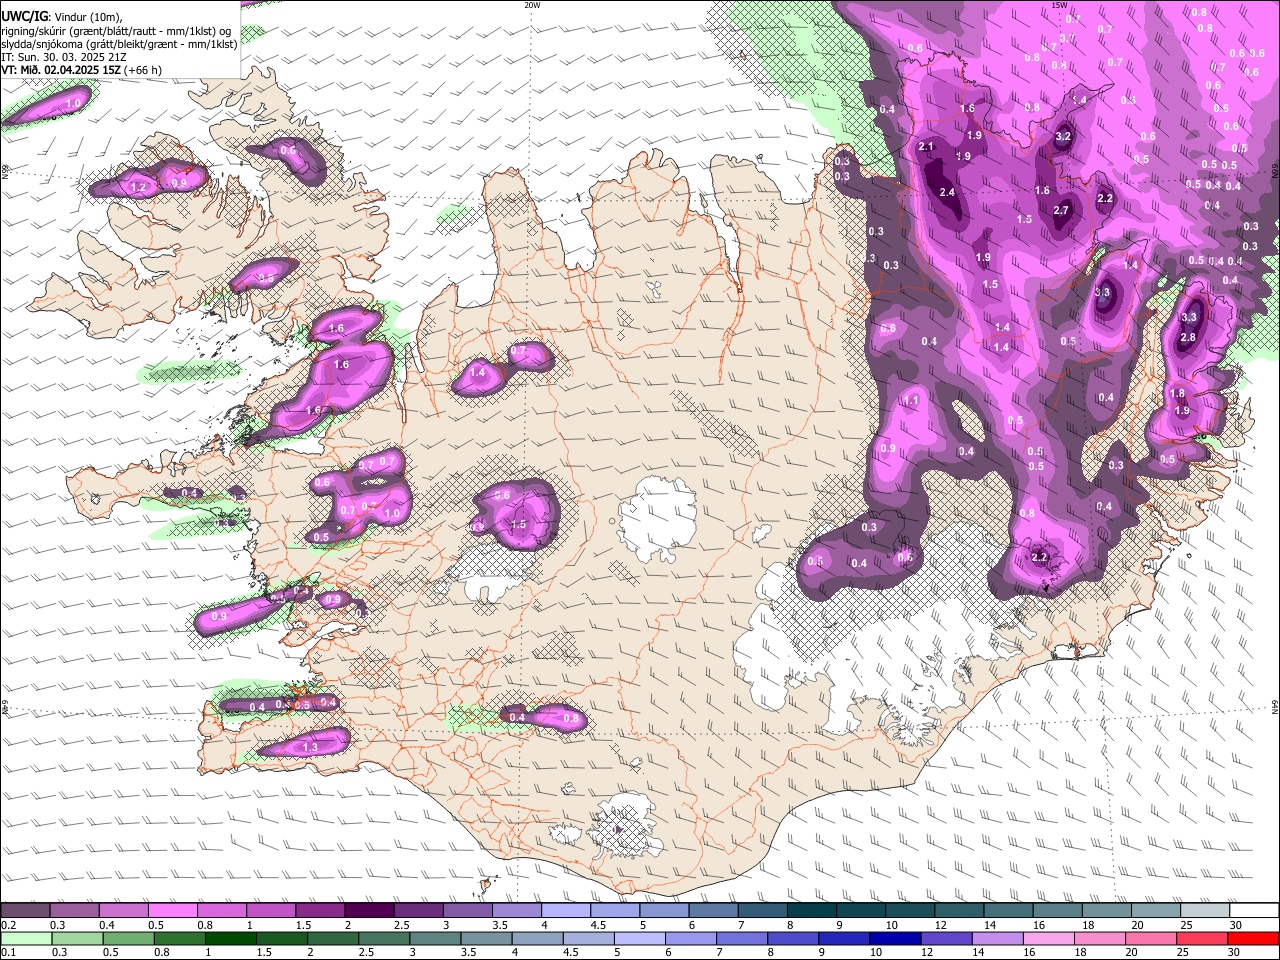Click the '15W' longitude label
Viewport: 1280px width, 960px height.
pyautogui.click(x=1059, y=5)
